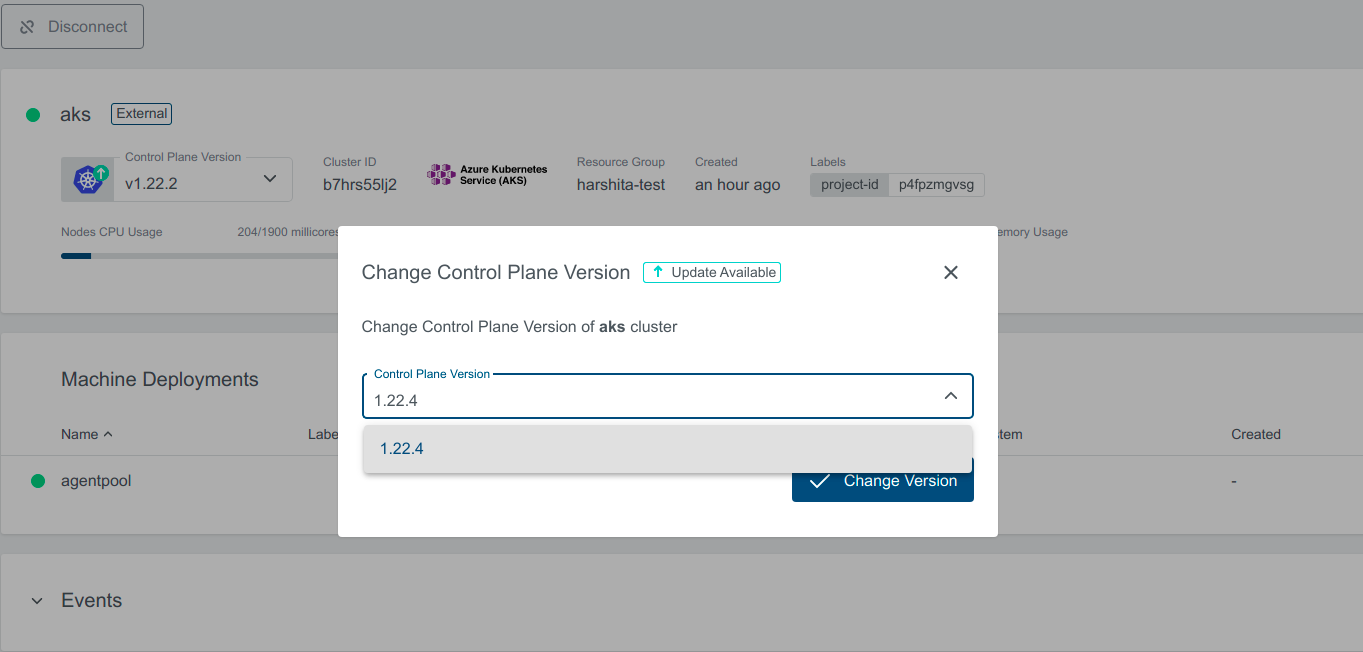
Task: Click the X to dismiss the dialog
Action: (950, 271)
